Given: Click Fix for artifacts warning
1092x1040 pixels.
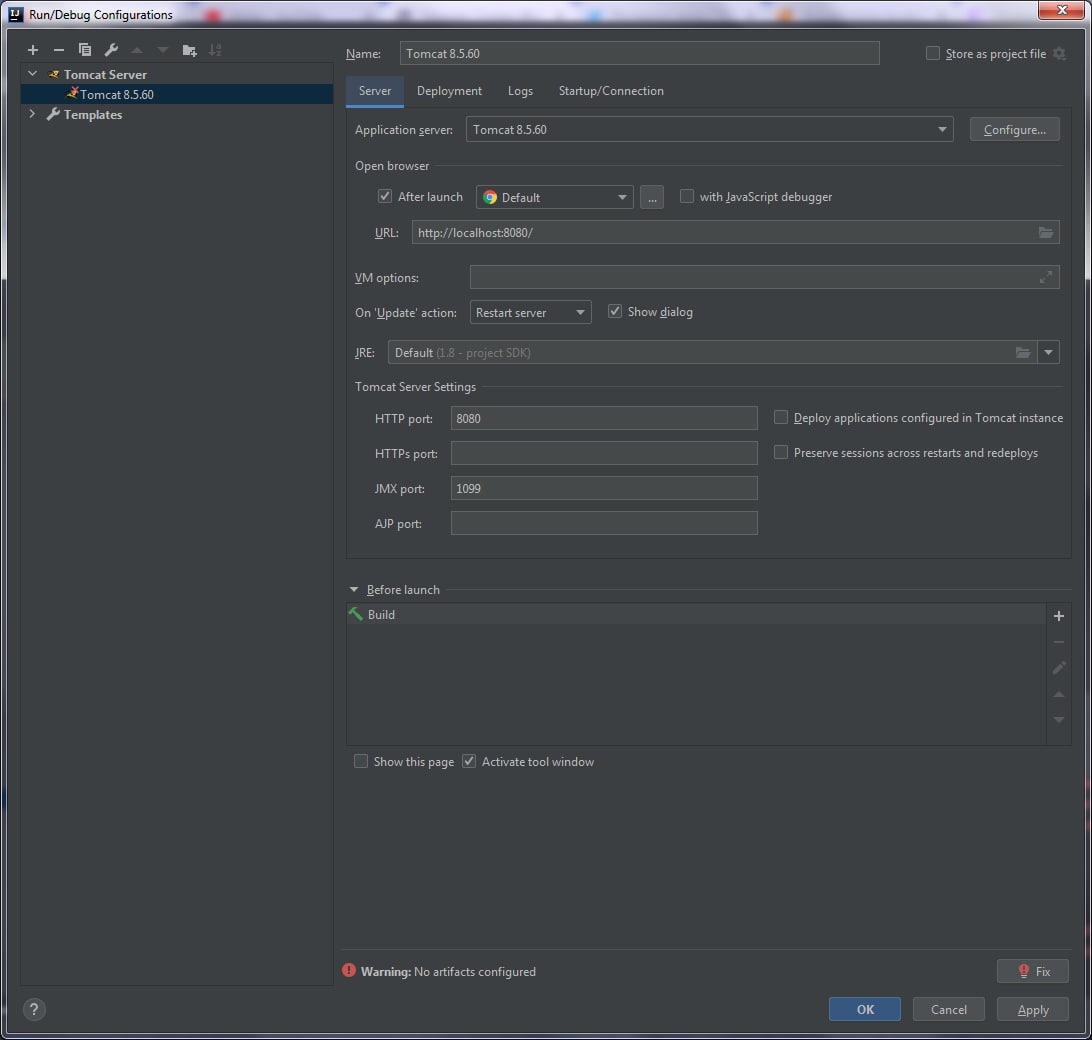Looking at the screenshot, I should 1032,971.
